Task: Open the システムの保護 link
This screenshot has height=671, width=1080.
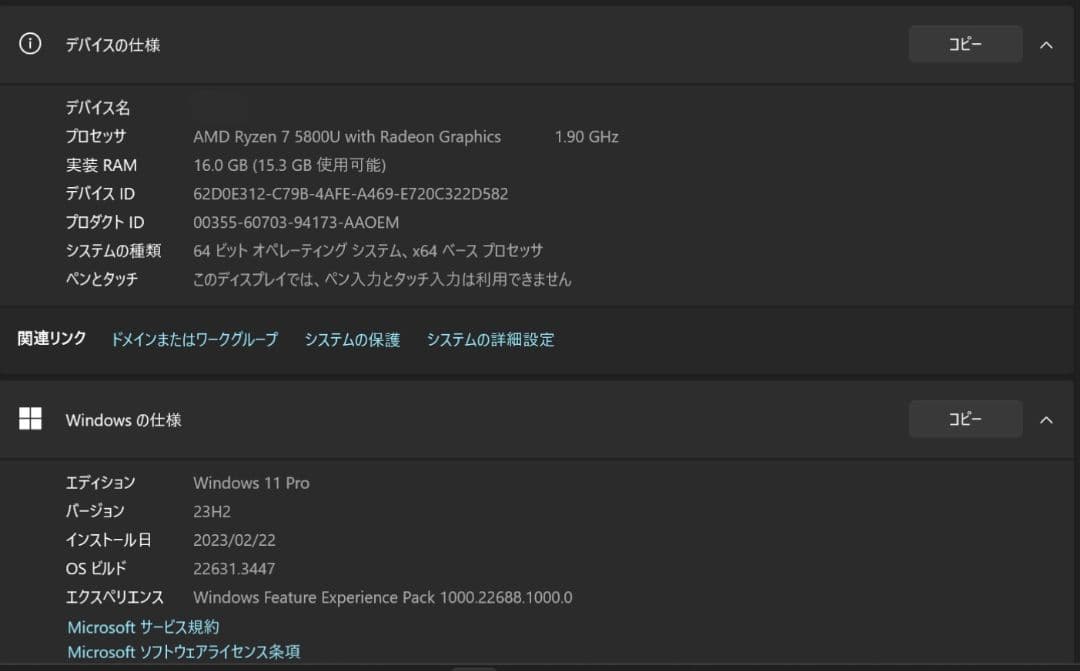Action: pyautogui.click(x=352, y=339)
